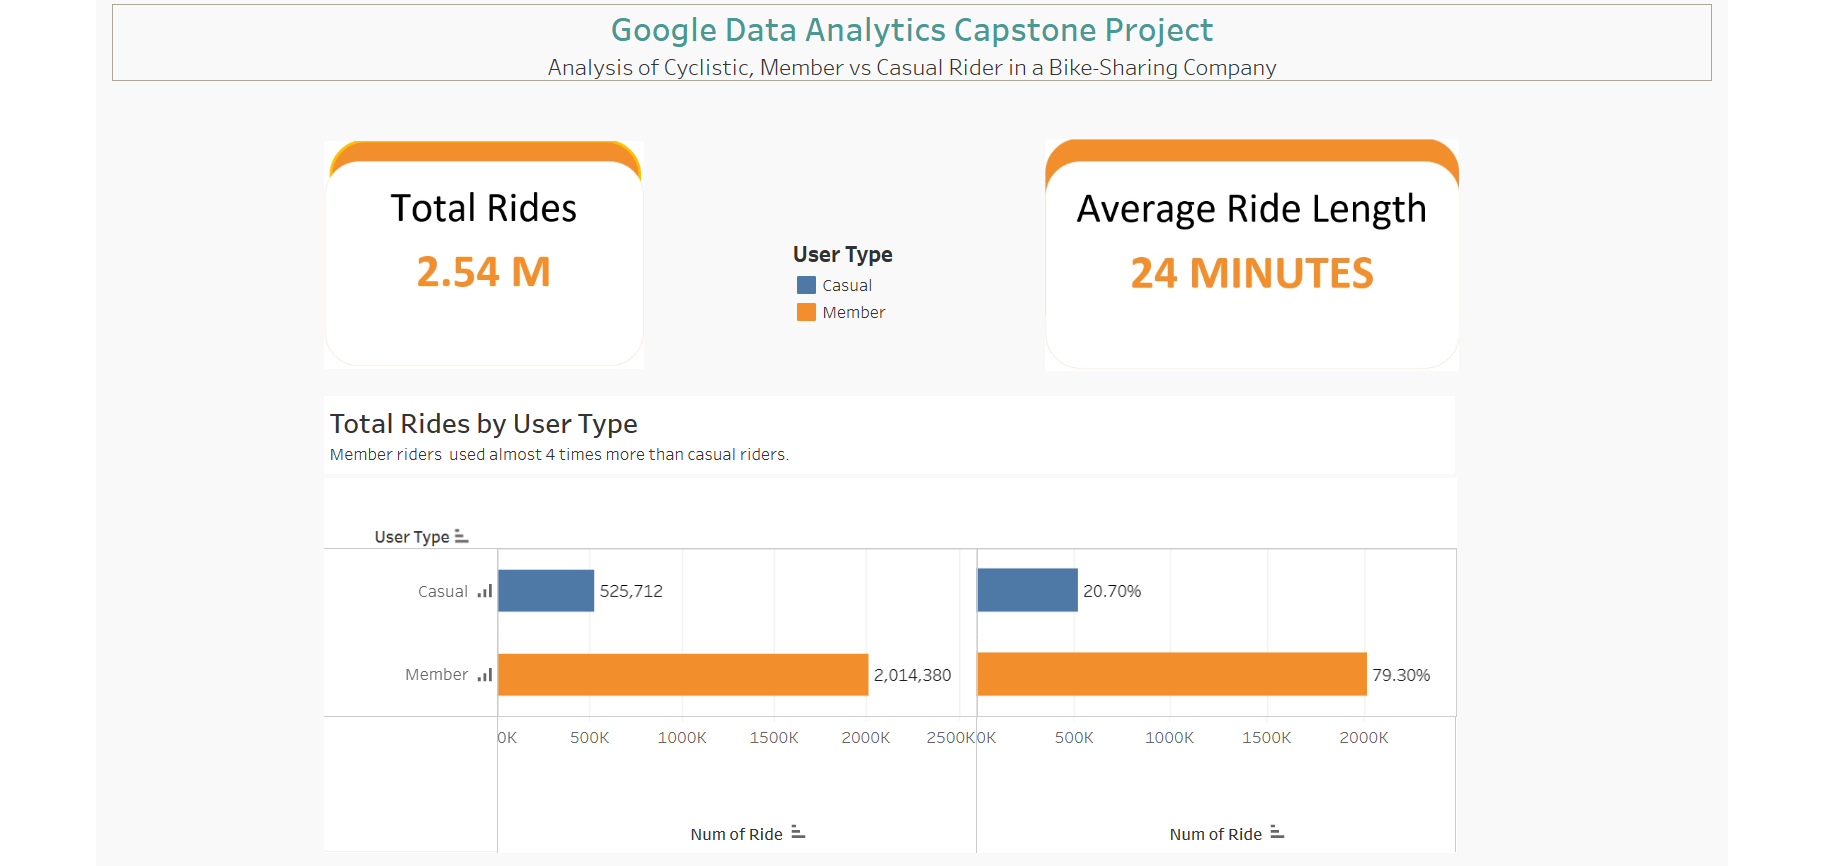
Task: Click the Casual legend label
Action: coord(847,285)
